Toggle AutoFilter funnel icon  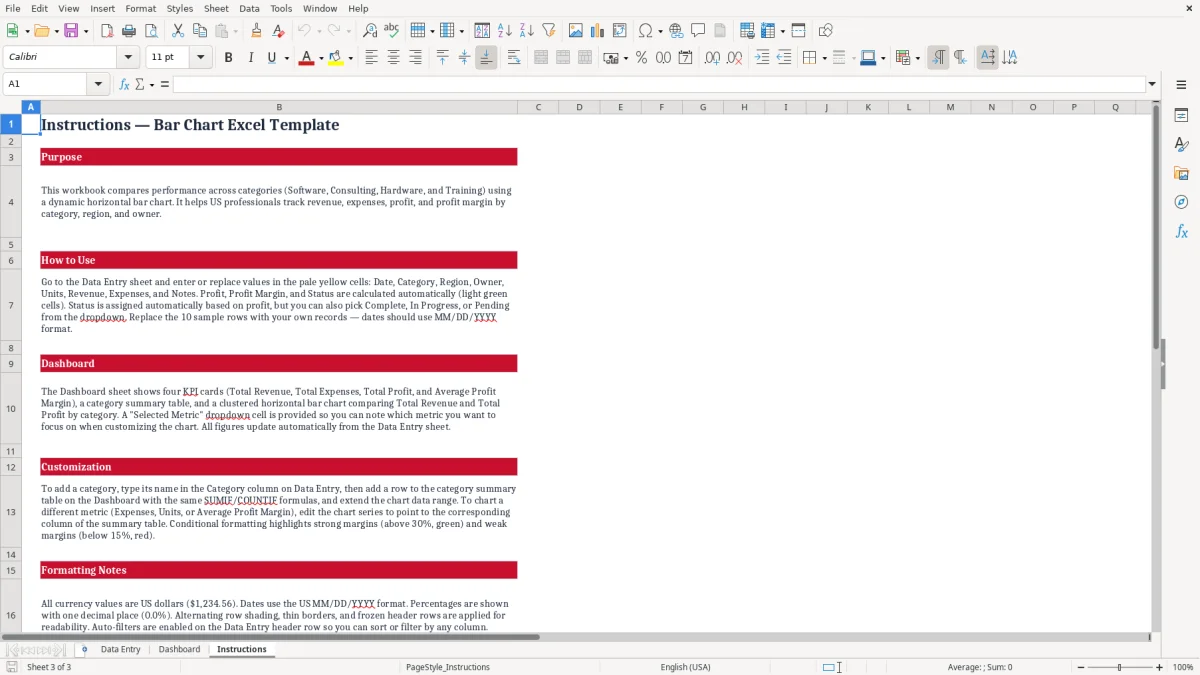coord(549,31)
